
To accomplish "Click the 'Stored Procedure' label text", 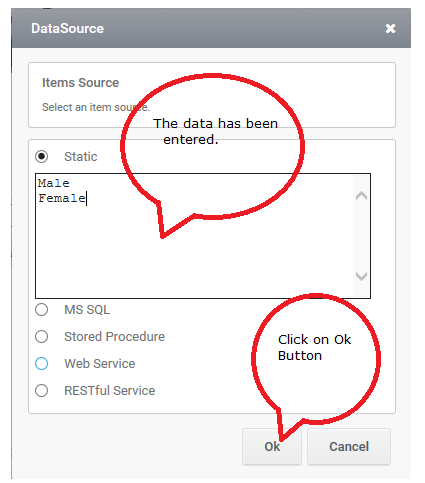I will point(114,337).
